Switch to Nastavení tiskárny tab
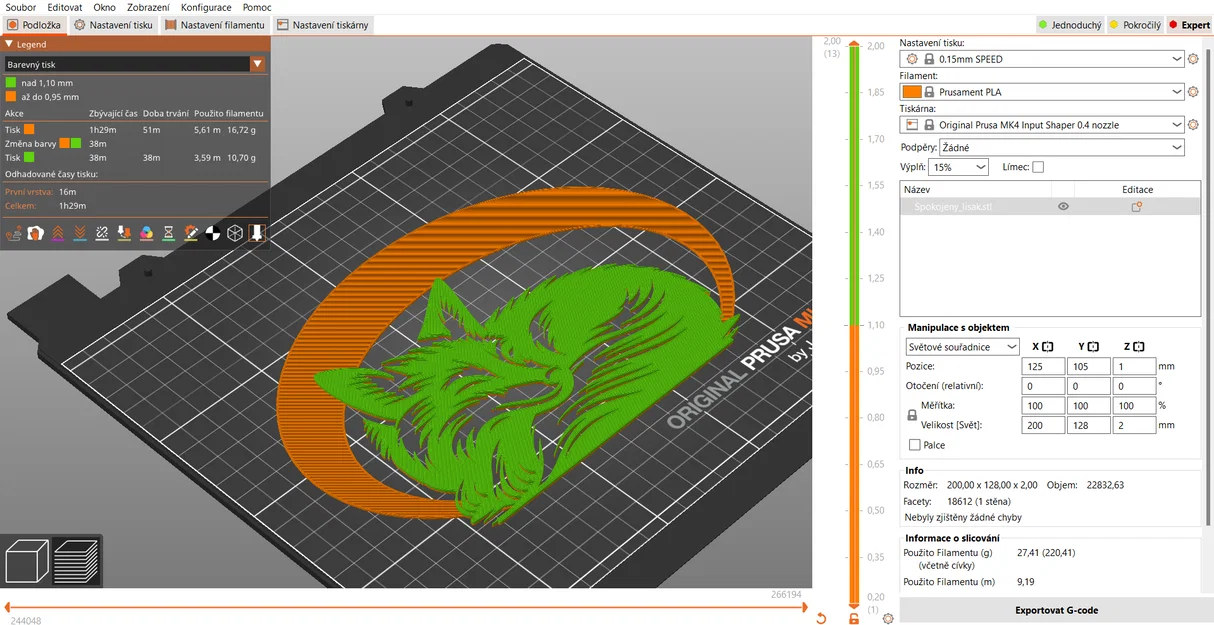Image resolution: width=1214 pixels, height=625 pixels. tap(323, 25)
